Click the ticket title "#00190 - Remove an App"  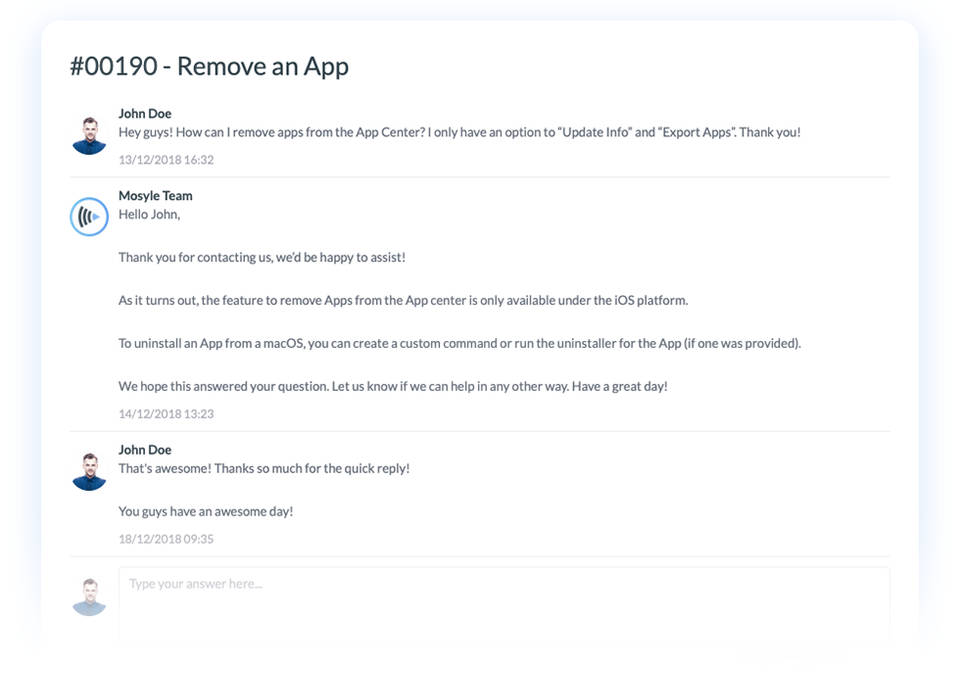[209, 67]
